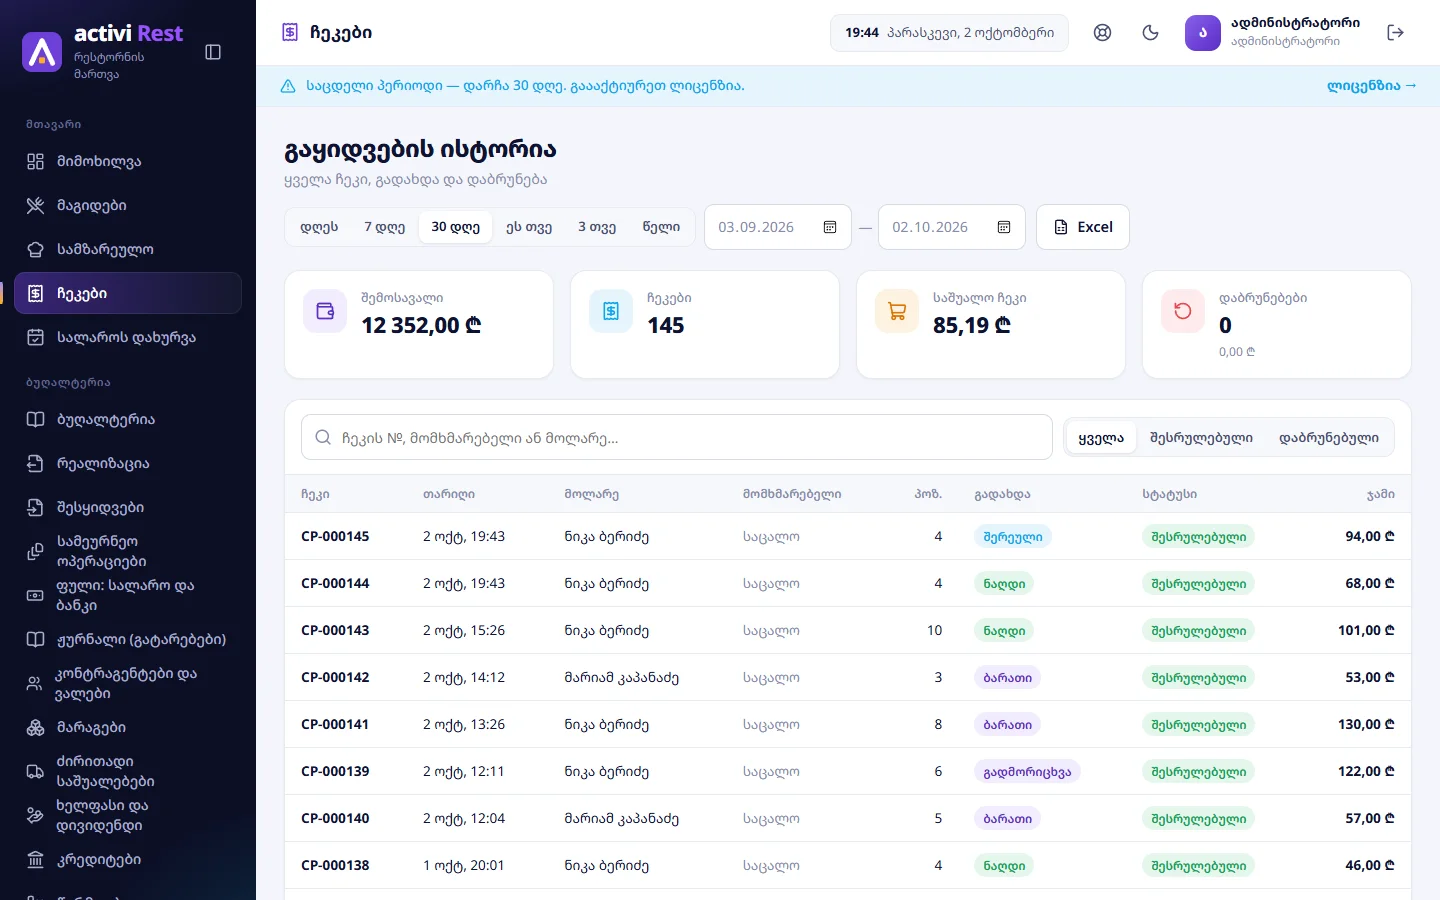Viewport: 1440px width, 900px height.
Task: Click the ხელფასი და დივიდენდი icon
Action: [x=36, y=815]
